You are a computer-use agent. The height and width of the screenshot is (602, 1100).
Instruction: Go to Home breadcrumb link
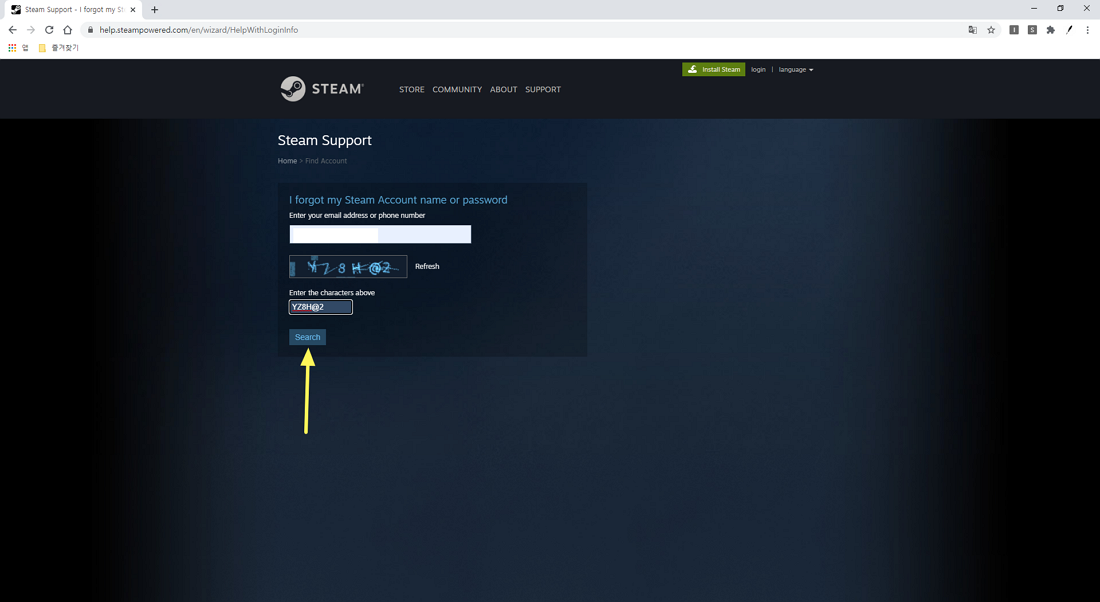click(x=287, y=161)
